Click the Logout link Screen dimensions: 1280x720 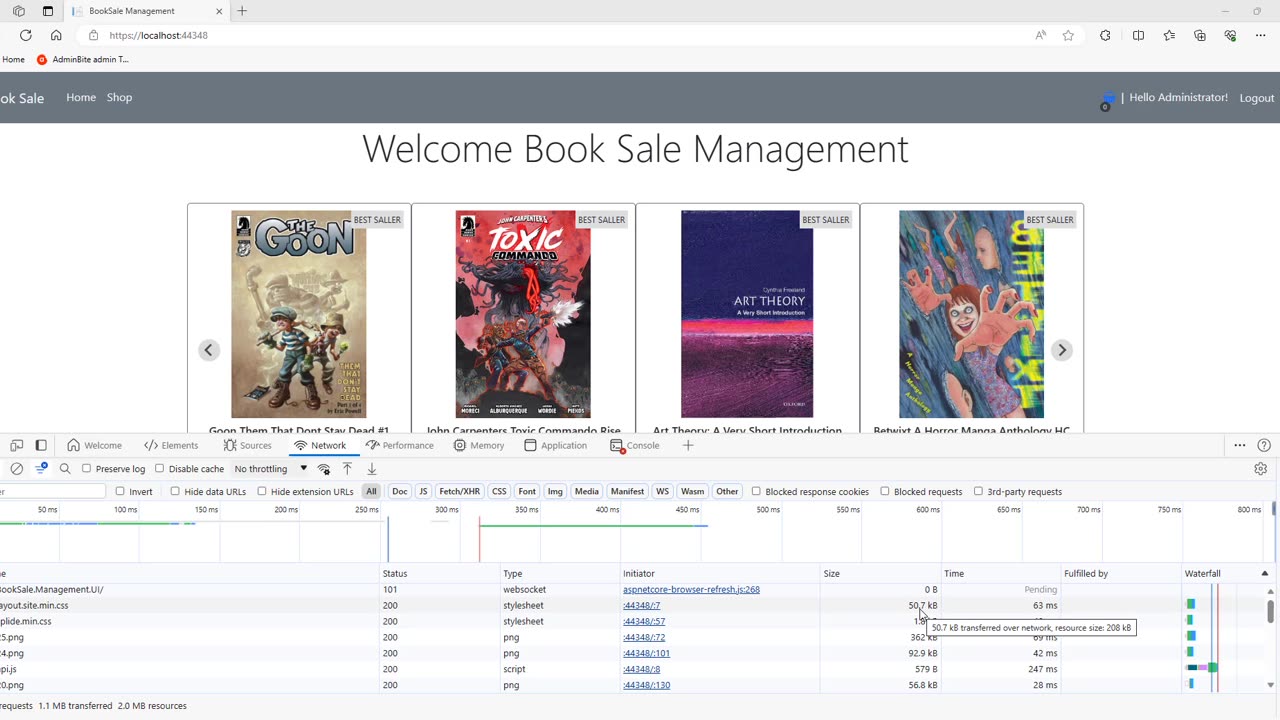click(1257, 98)
